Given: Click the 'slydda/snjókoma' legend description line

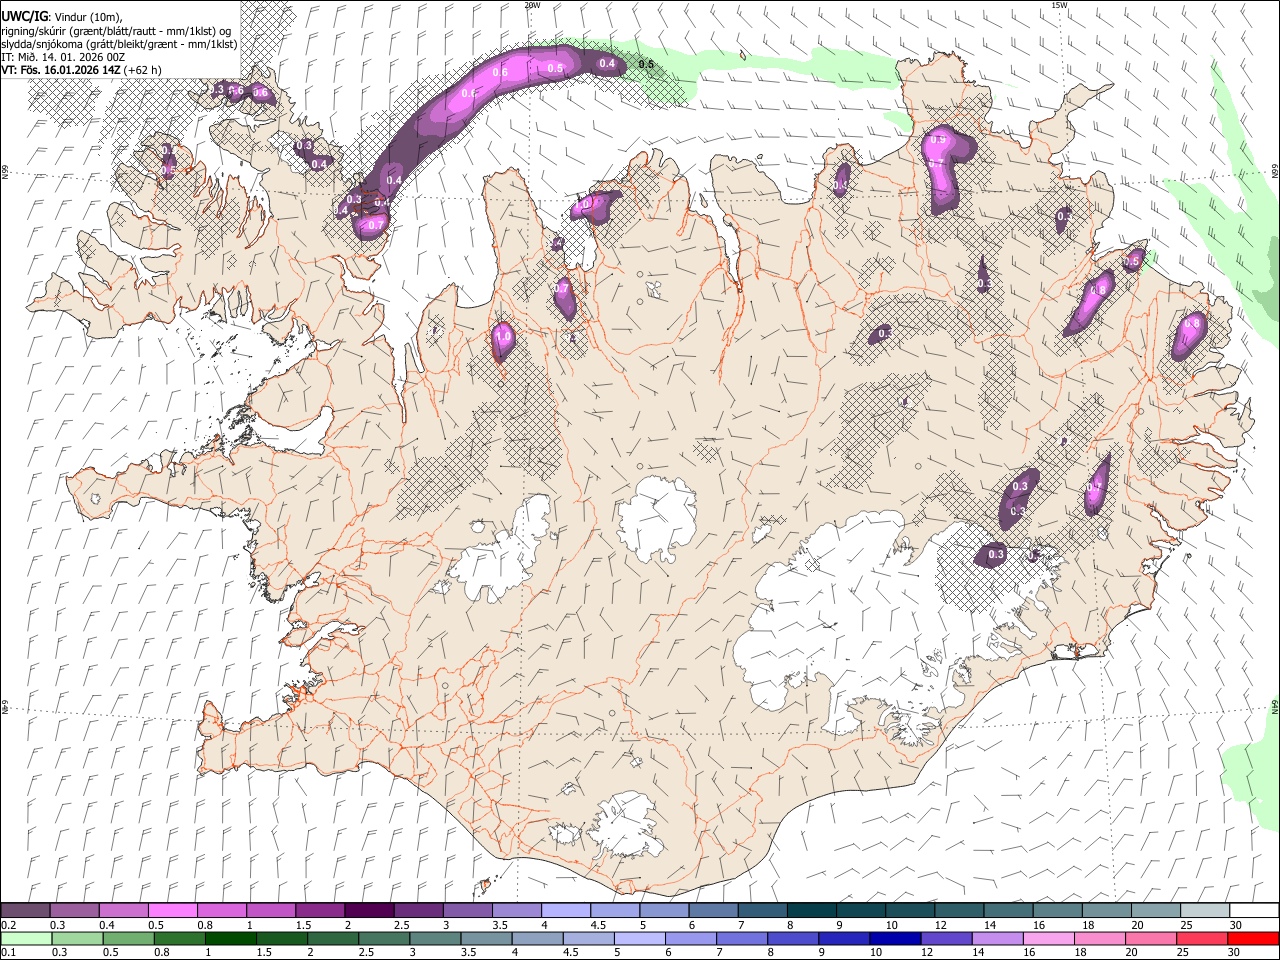Looking at the screenshot, I should (119, 43).
